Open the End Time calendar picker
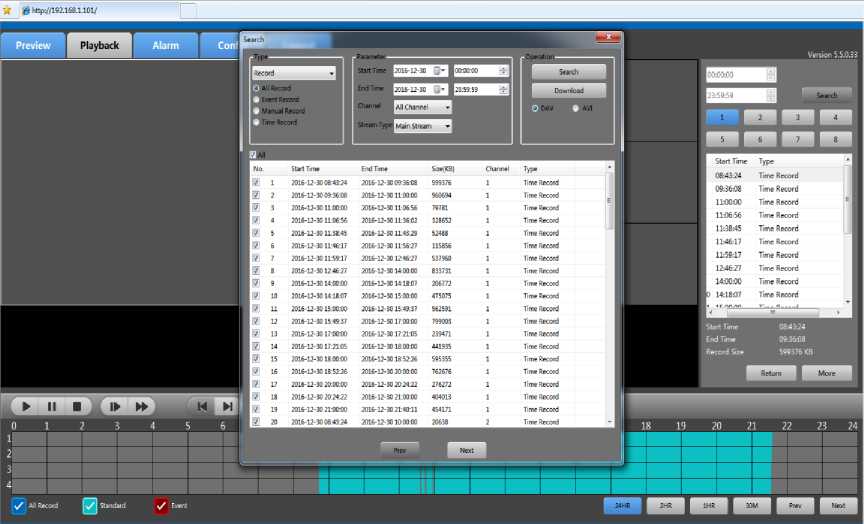 click(440, 89)
